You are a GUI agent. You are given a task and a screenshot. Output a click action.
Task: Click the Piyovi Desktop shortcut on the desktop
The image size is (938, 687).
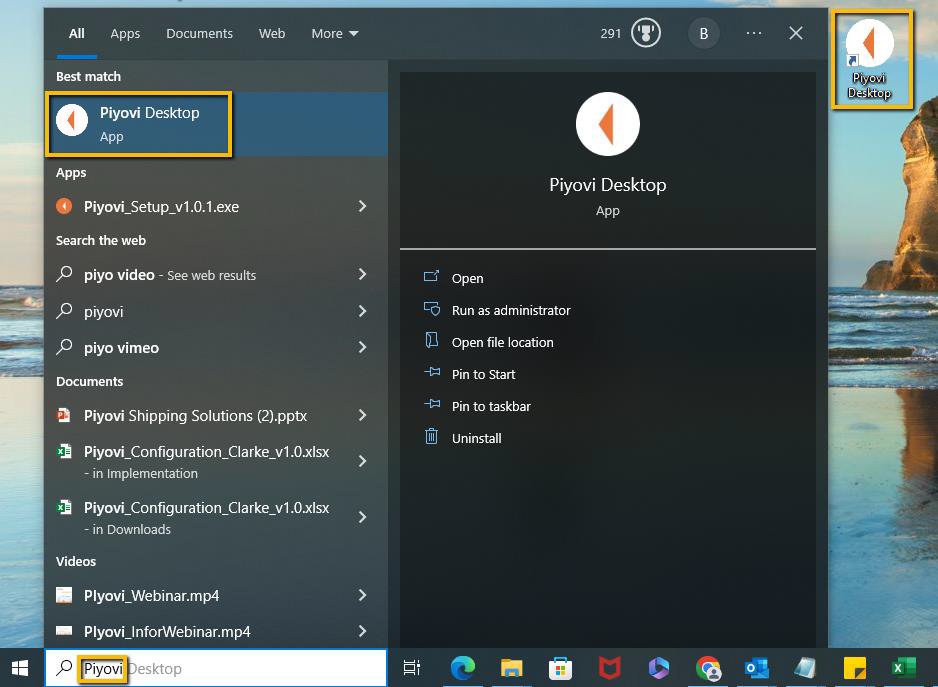pyautogui.click(x=870, y=60)
